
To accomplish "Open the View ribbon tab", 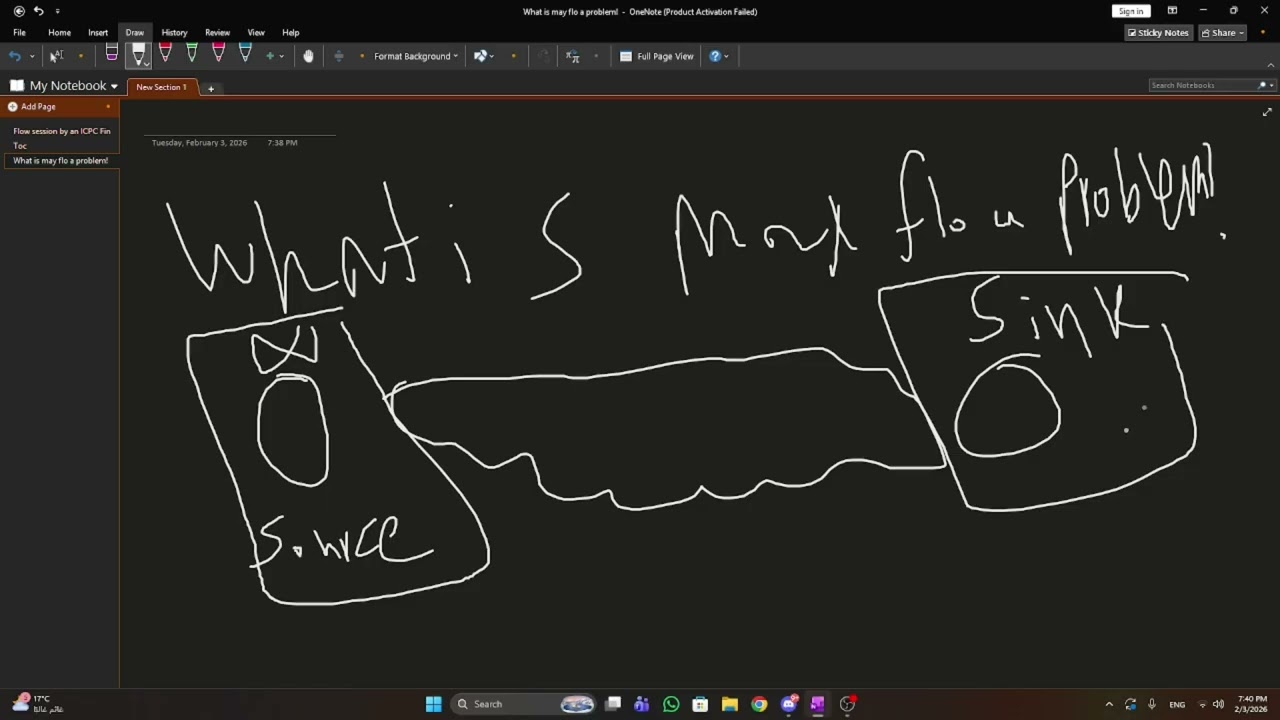I will tap(256, 32).
